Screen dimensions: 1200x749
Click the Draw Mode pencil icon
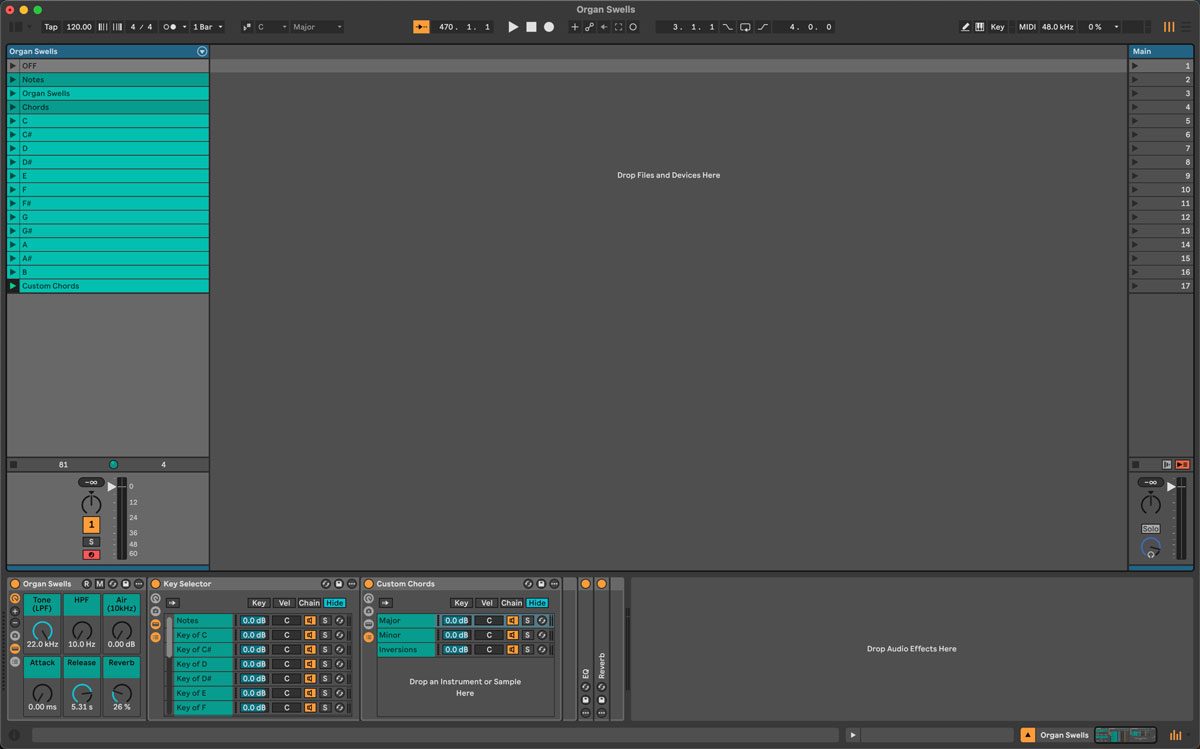pyautogui.click(x=966, y=27)
